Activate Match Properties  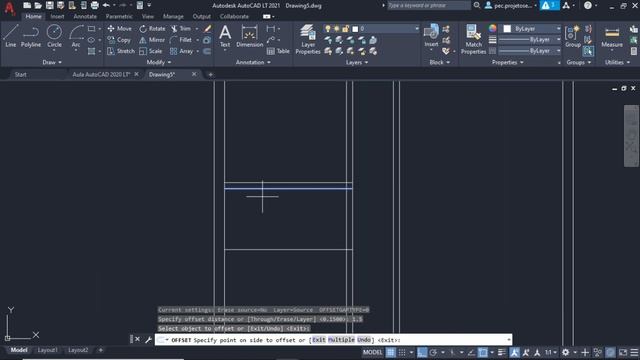(473, 39)
